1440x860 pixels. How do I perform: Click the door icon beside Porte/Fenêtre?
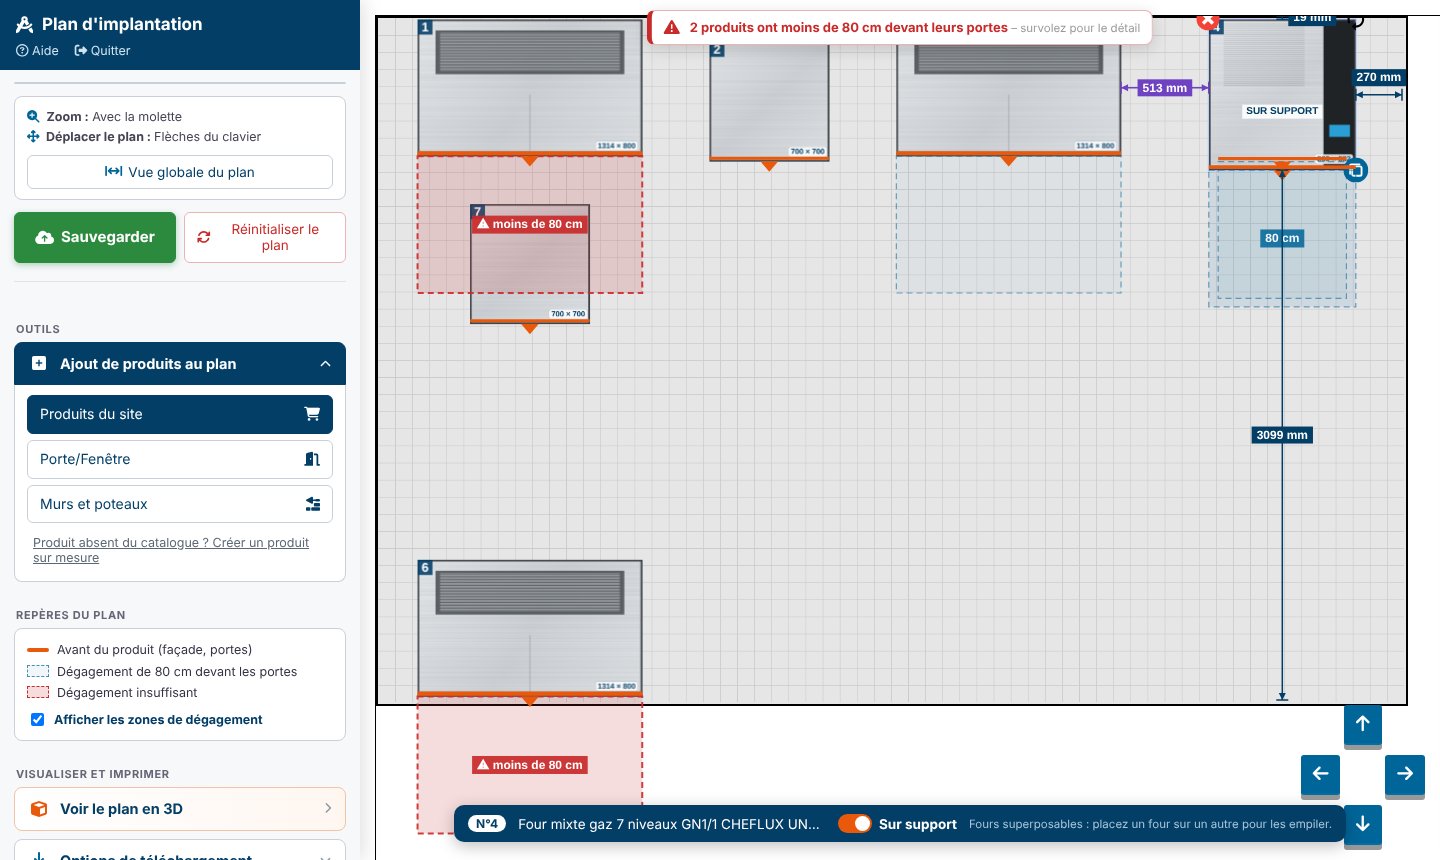pos(312,459)
